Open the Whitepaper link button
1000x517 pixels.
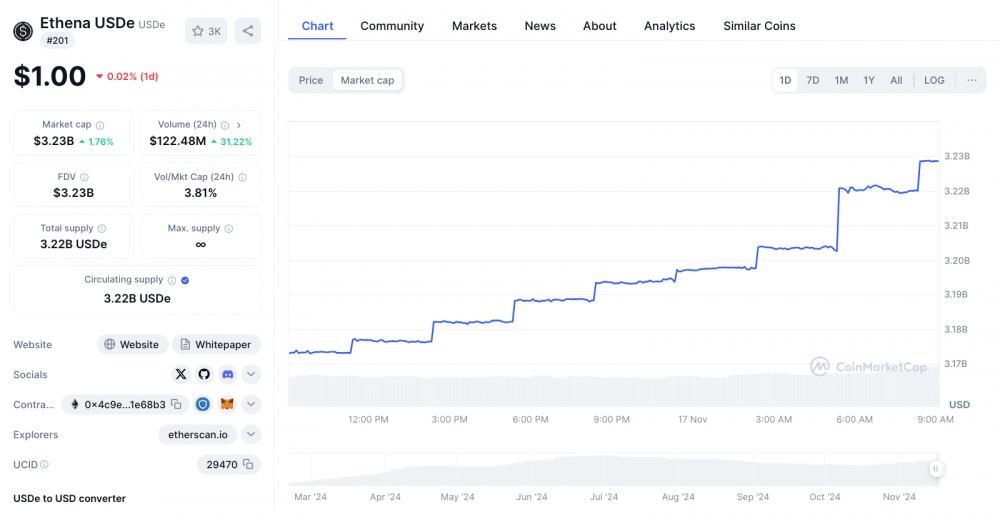[x=217, y=344]
